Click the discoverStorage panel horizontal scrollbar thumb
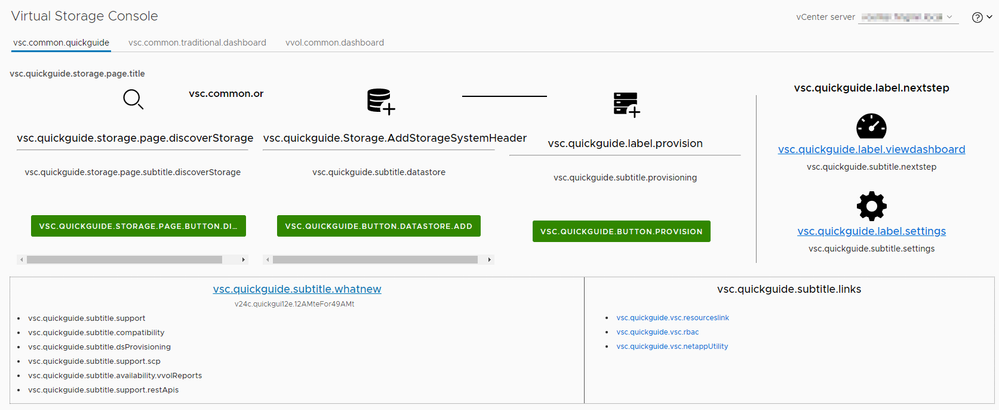999x410 pixels. 124,260
